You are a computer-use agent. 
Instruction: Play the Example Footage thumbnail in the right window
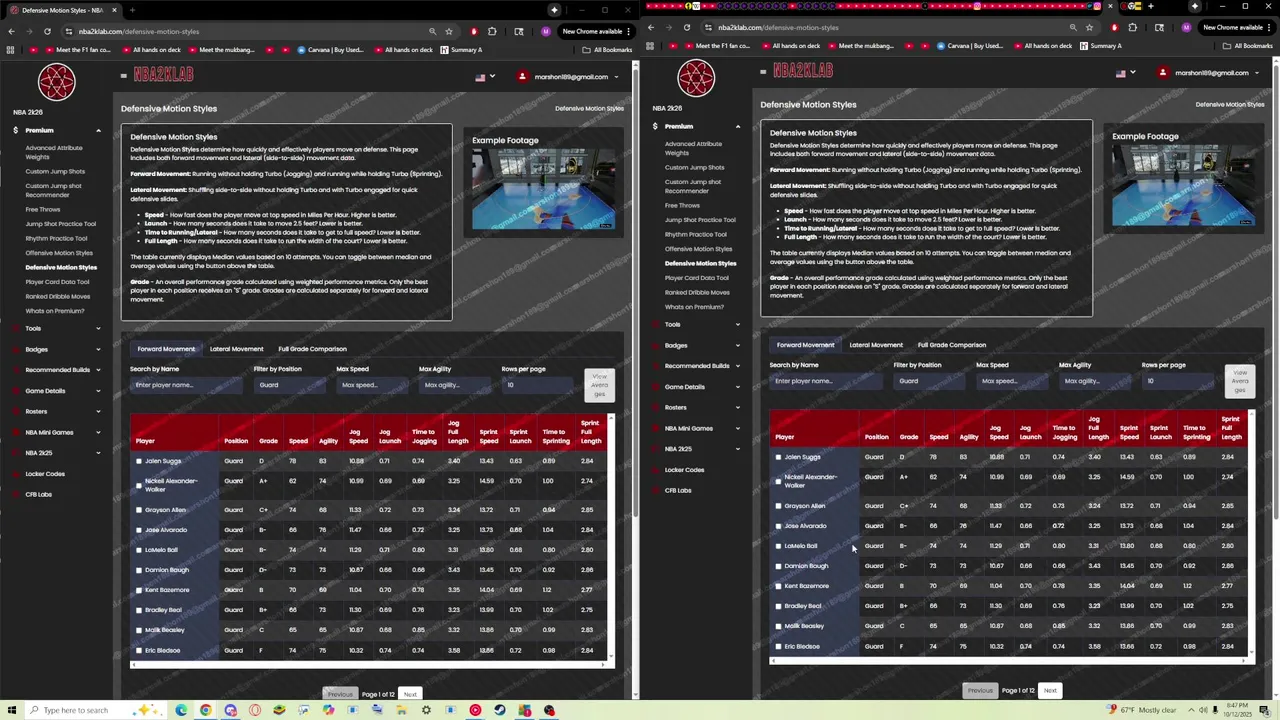click(1184, 186)
